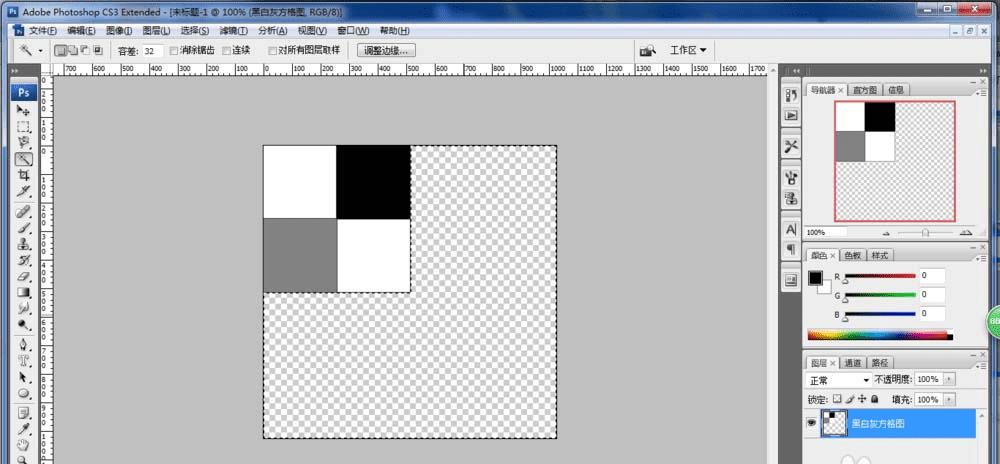Select the Eraser tool

[x=24, y=276]
